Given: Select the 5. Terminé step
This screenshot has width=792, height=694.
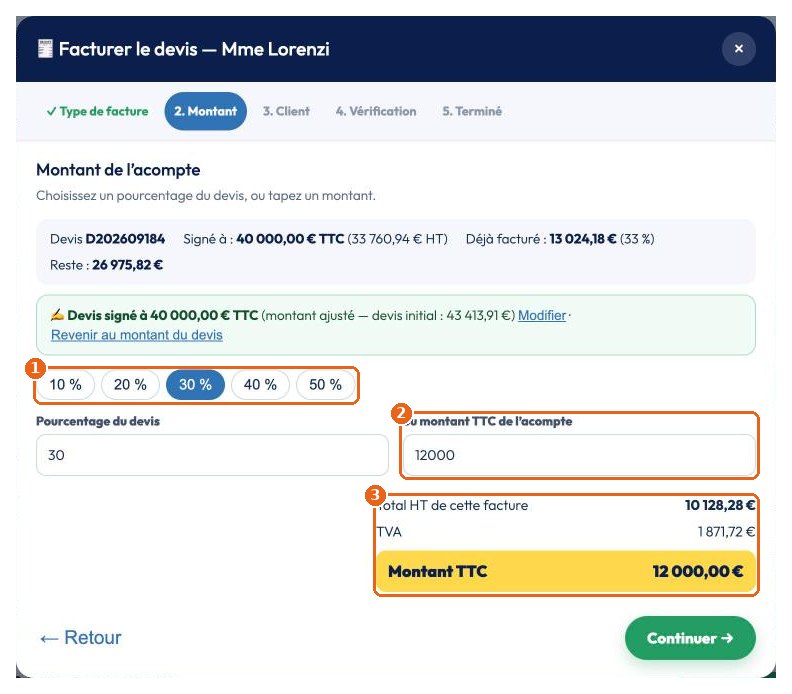Looking at the screenshot, I should coord(472,111).
